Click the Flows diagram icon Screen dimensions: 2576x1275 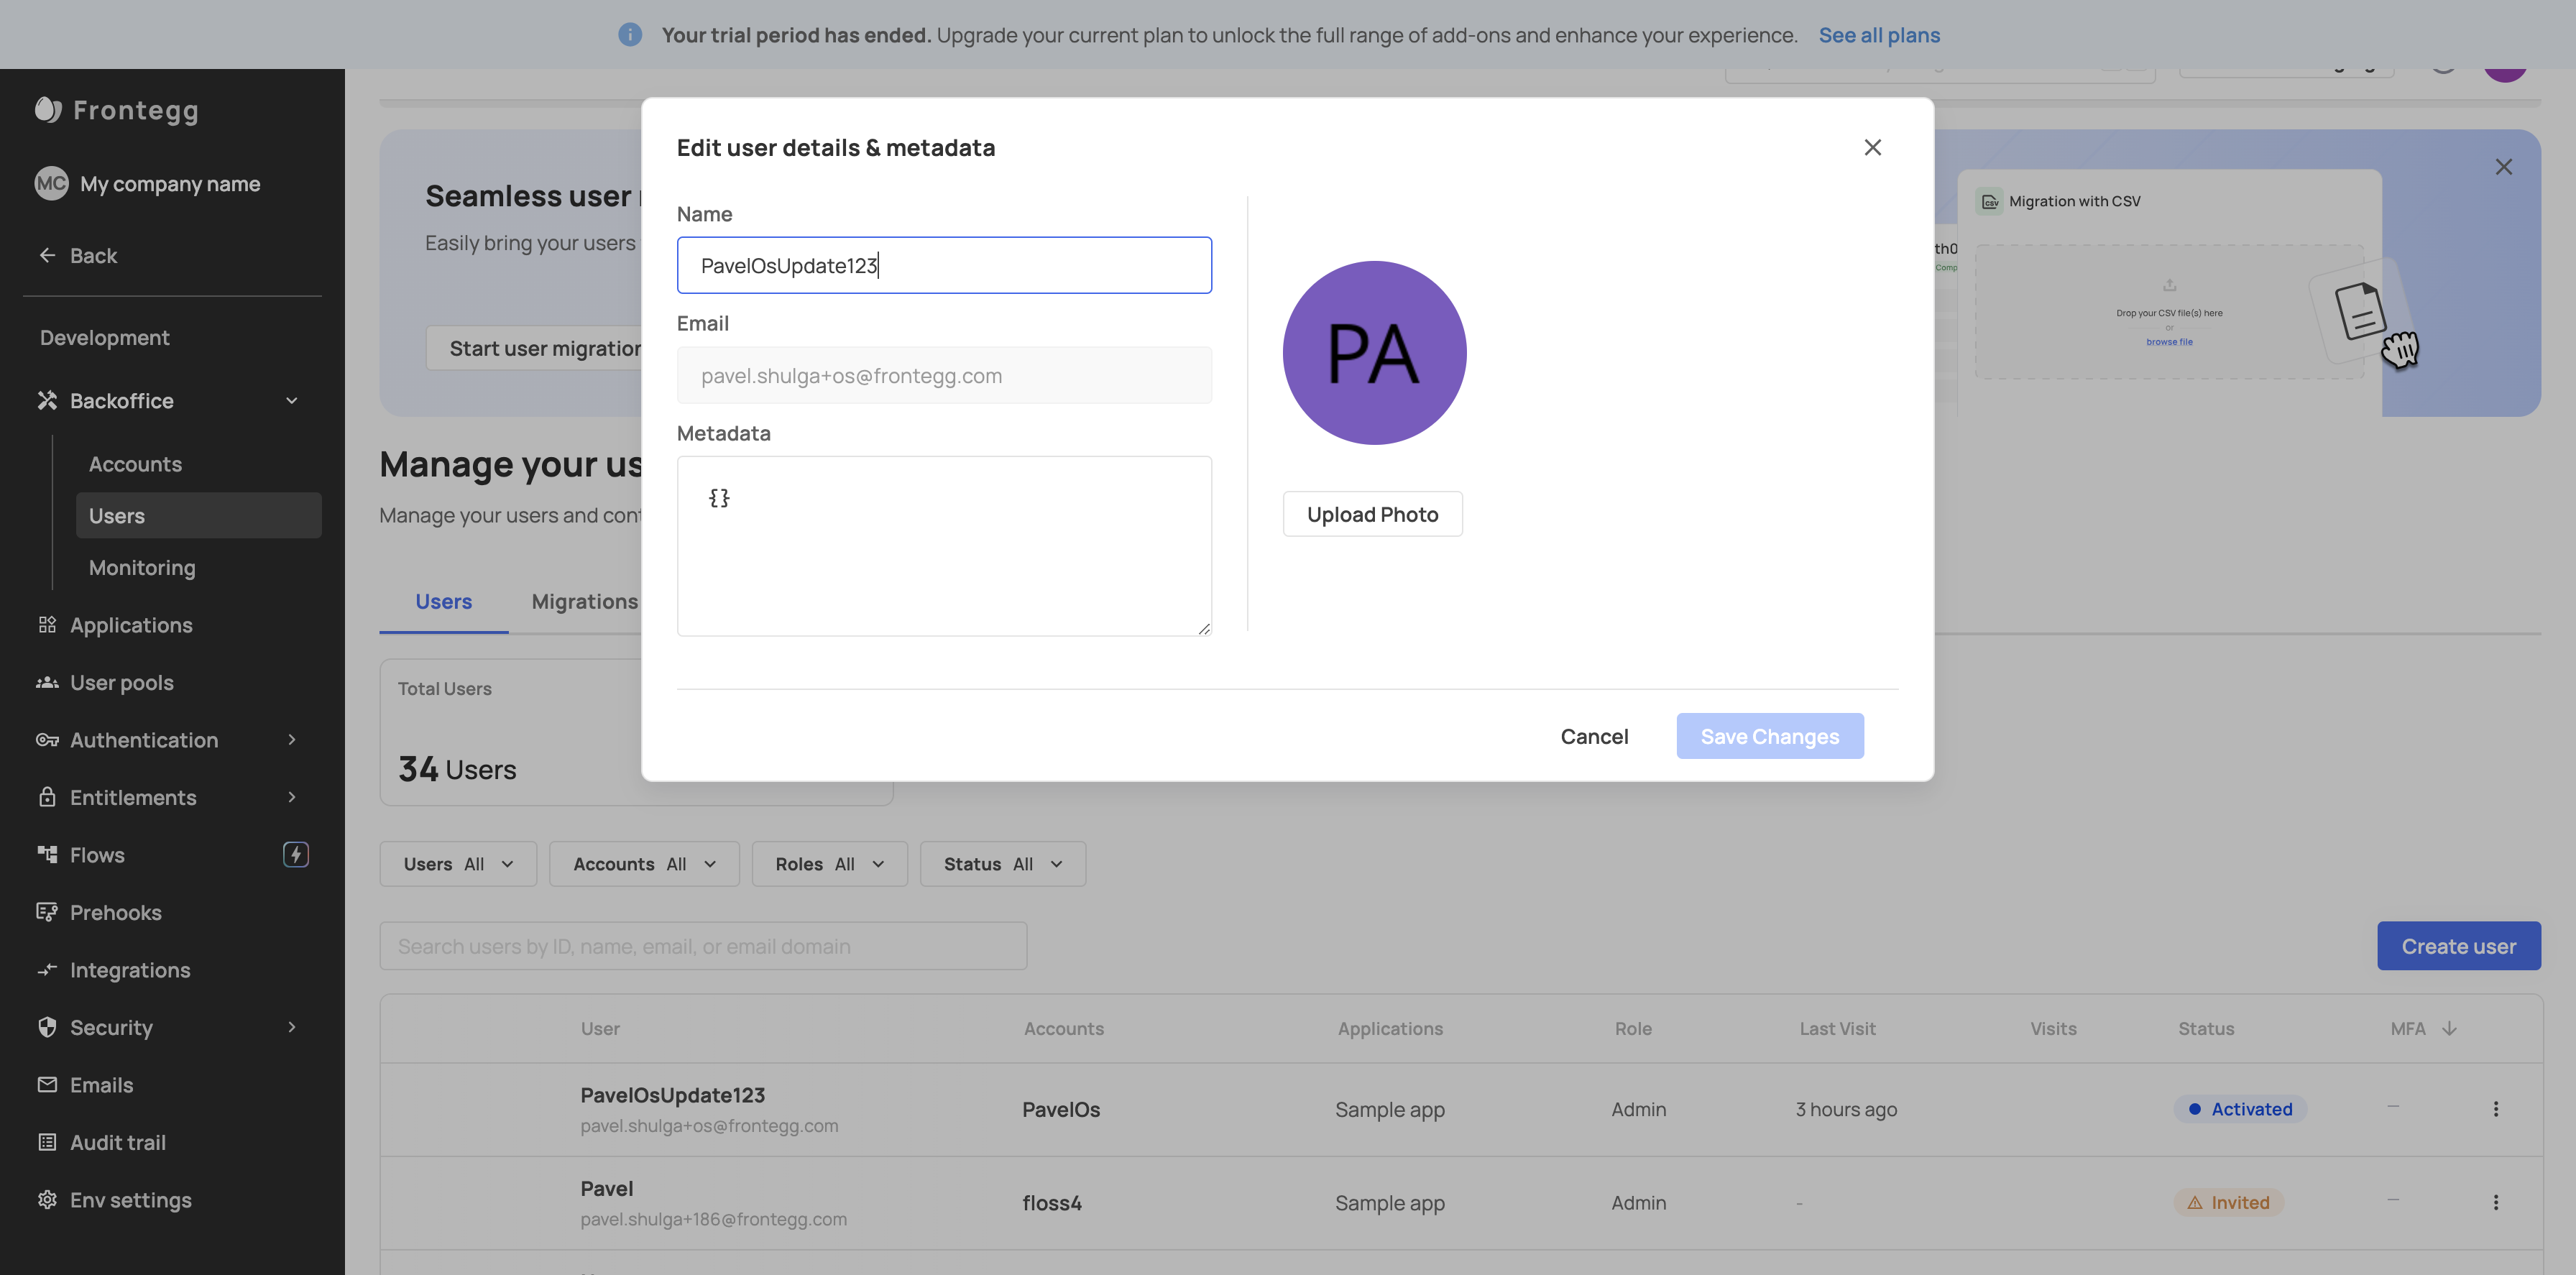[47, 854]
